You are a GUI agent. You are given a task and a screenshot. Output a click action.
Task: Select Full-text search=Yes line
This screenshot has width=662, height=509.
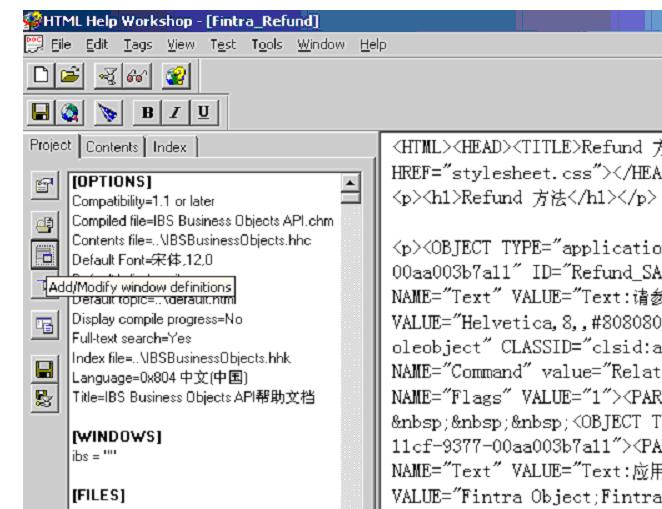[x=132, y=338]
